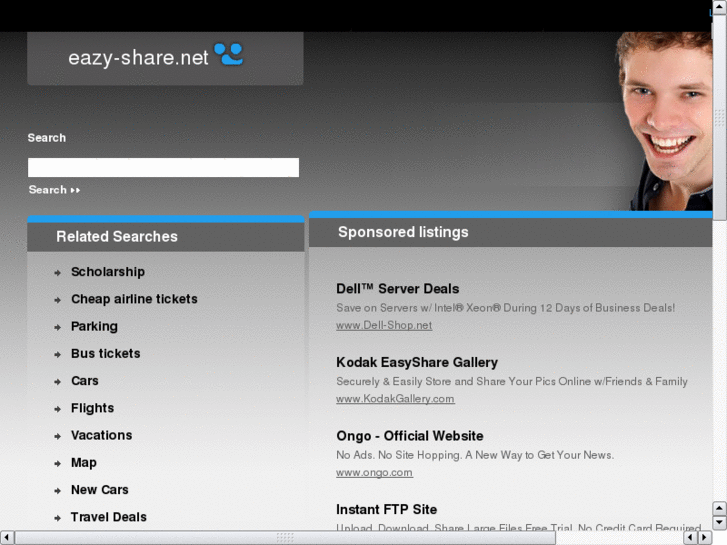This screenshot has height=545, width=727.
Task: Click arrow bullet beside Parking
Action: 57,327
